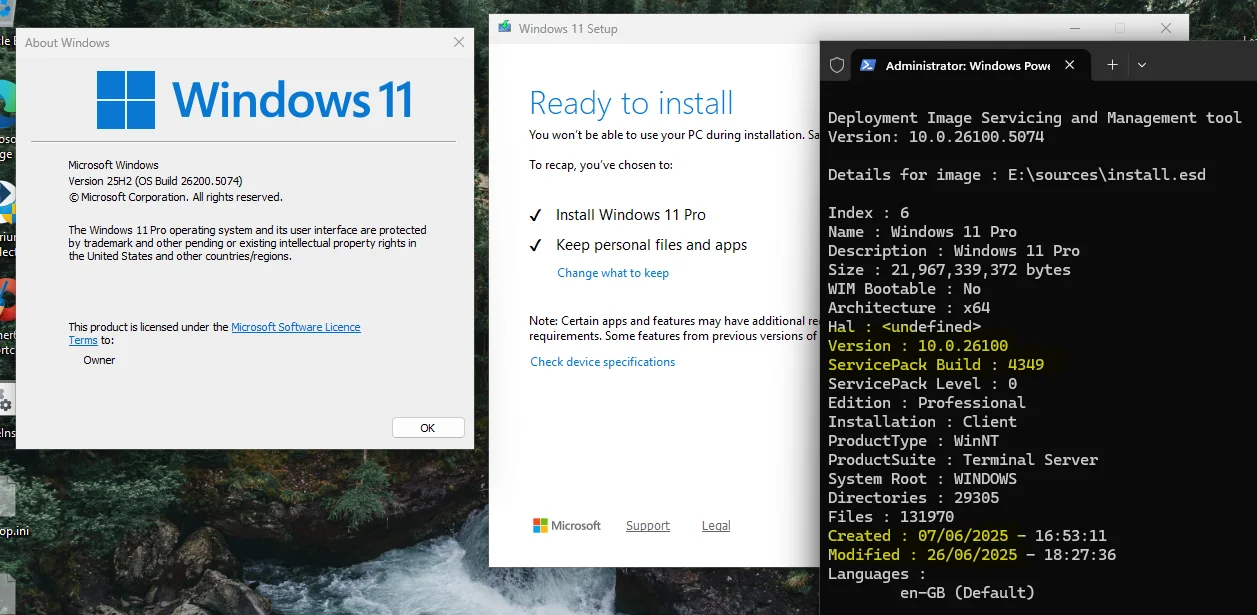This screenshot has width=1257, height=615.
Task: Click the Change what to keep link
Action: point(613,273)
